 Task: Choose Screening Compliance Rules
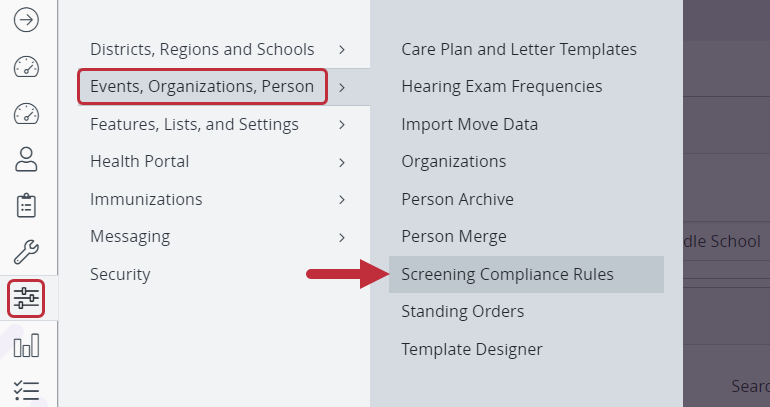(x=507, y=274)
